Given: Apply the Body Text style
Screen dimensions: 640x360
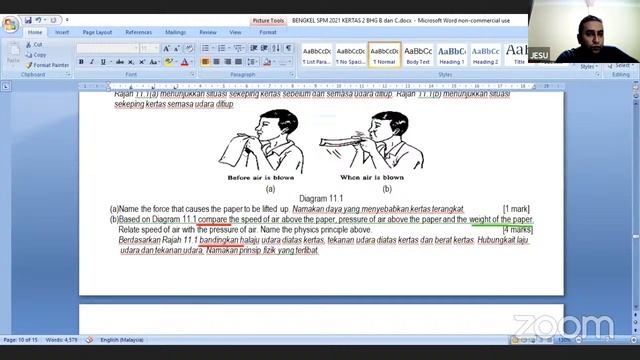Looking at the screenshot, I should pyautogui.click(x=418, y=55).
